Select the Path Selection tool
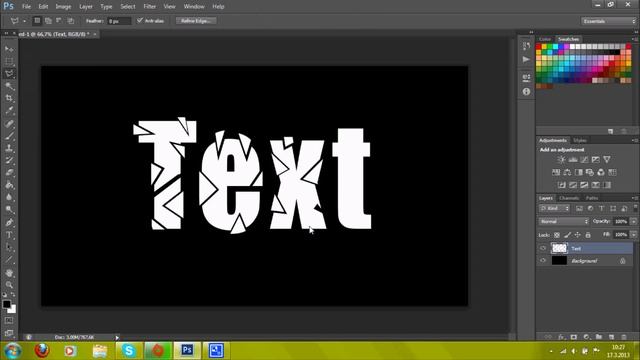 pos(9,247)
